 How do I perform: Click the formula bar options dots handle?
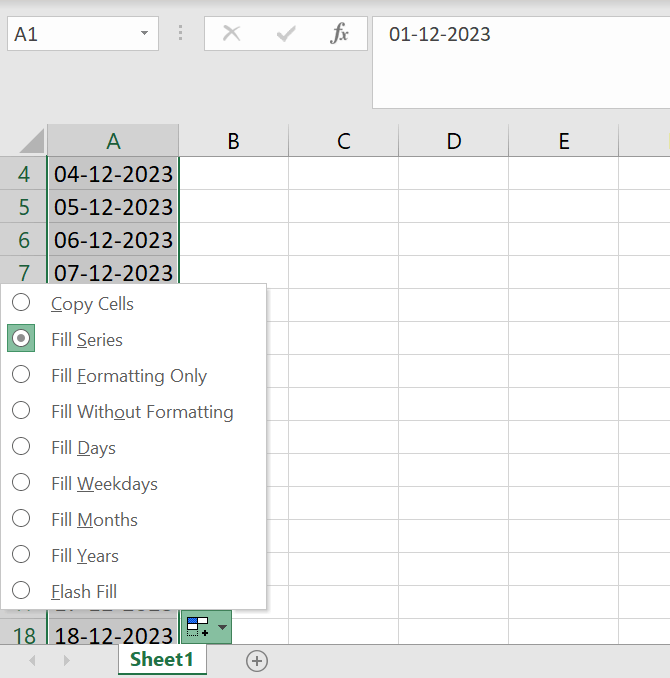point(180,33)
